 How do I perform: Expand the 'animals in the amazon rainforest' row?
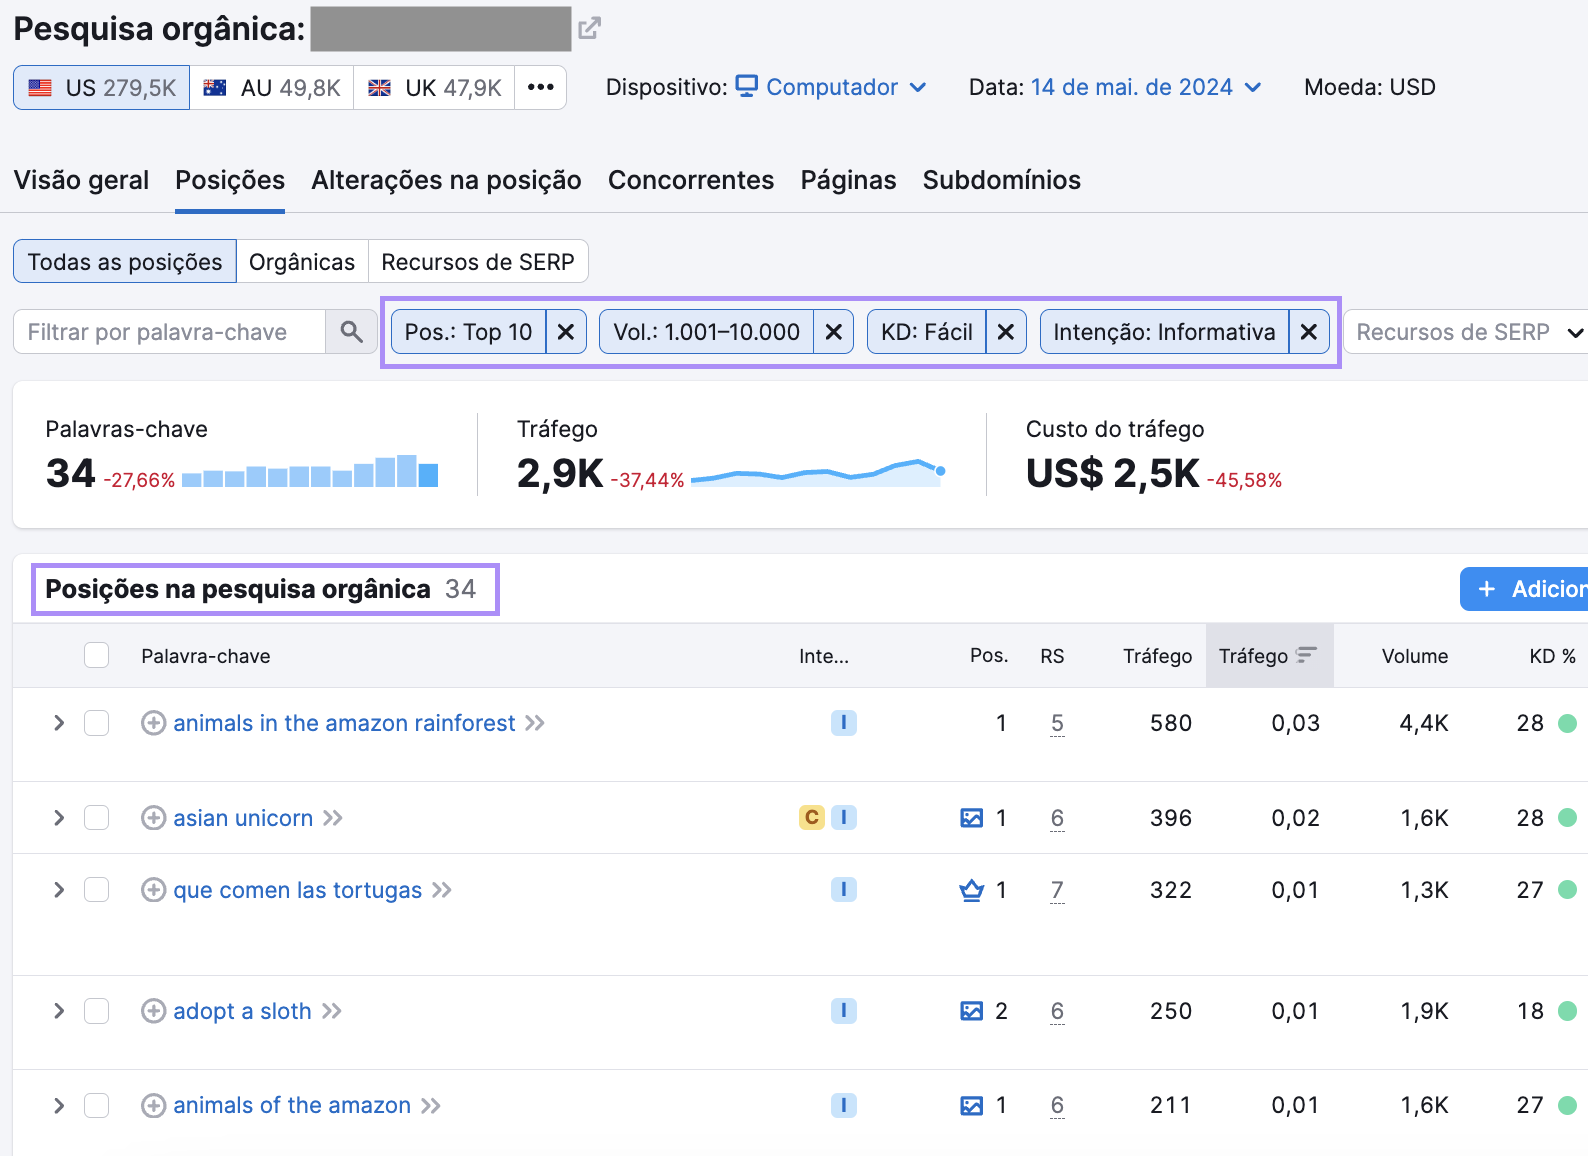click(59, 723)
